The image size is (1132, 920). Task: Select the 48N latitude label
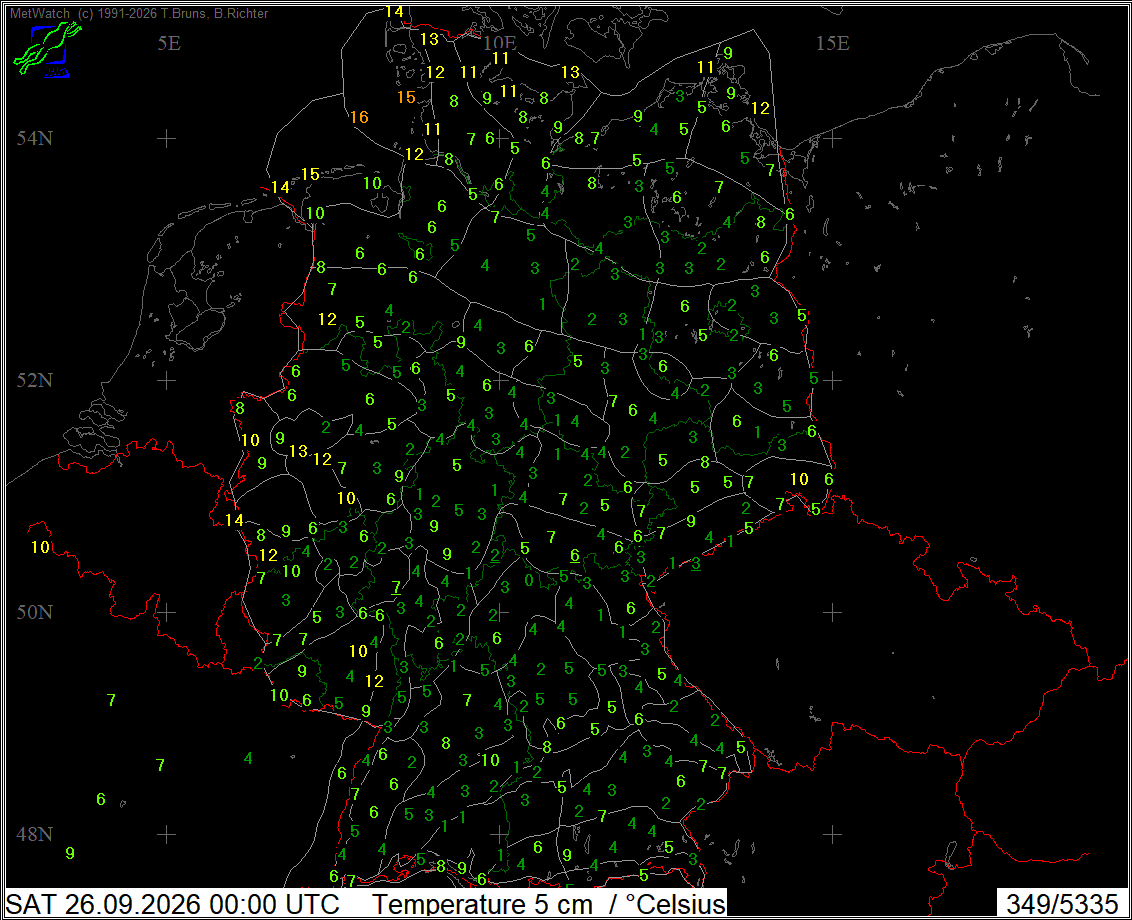click(x=35, y=834)
